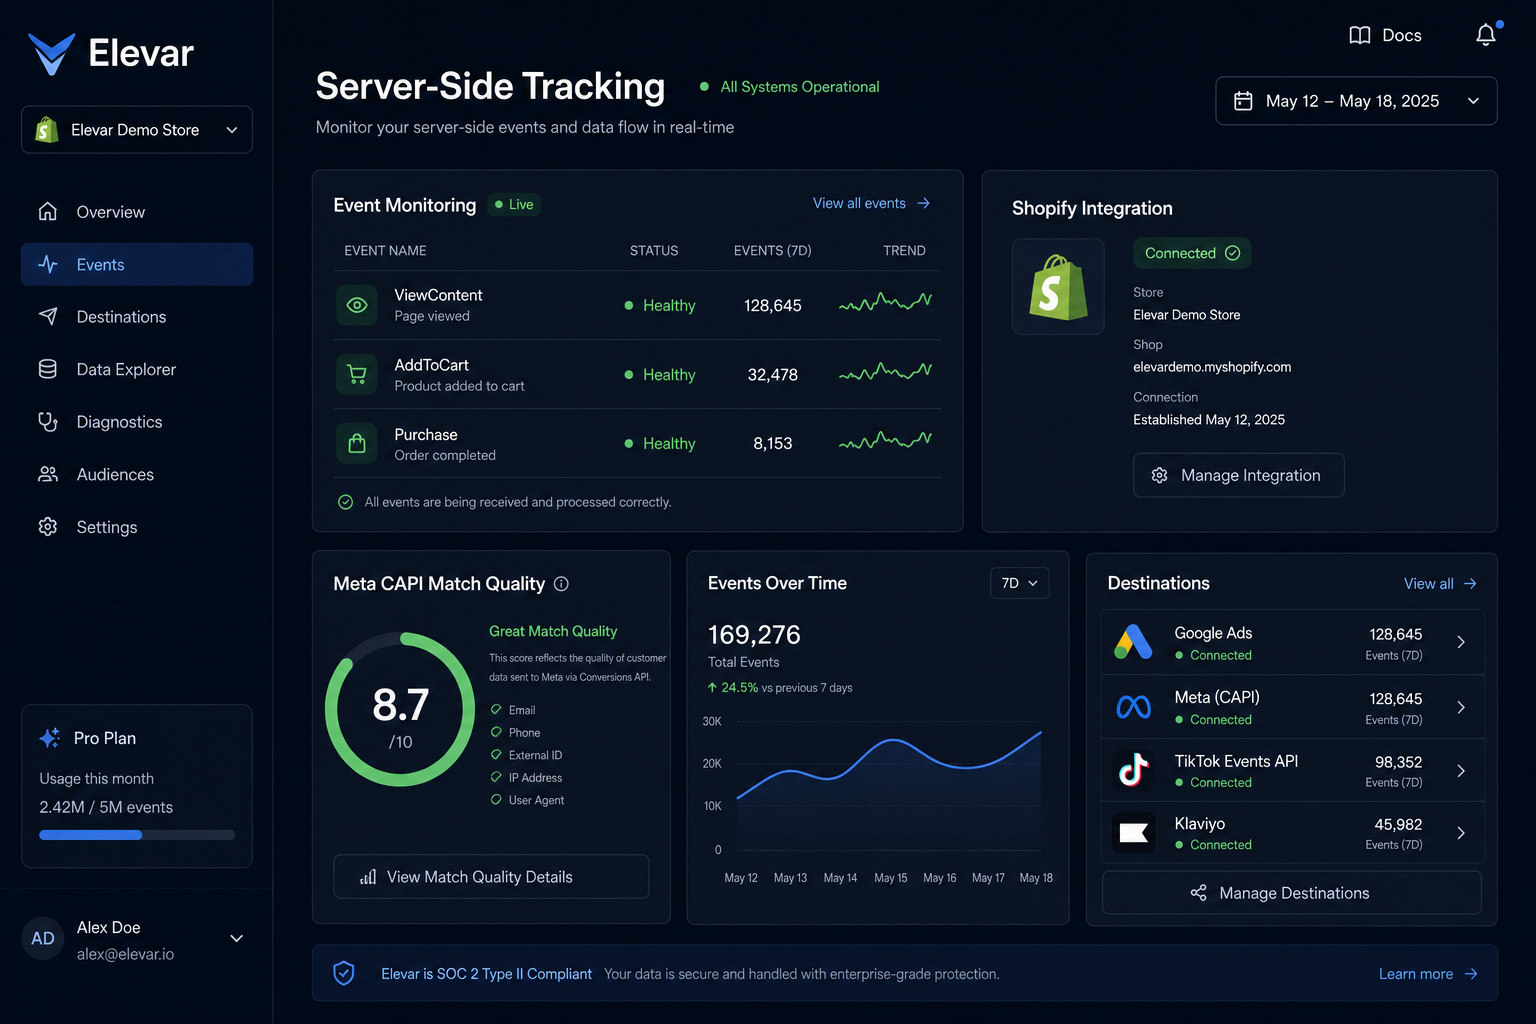
Task: Click the Elevar logo icon
Action: click(51, 54)
